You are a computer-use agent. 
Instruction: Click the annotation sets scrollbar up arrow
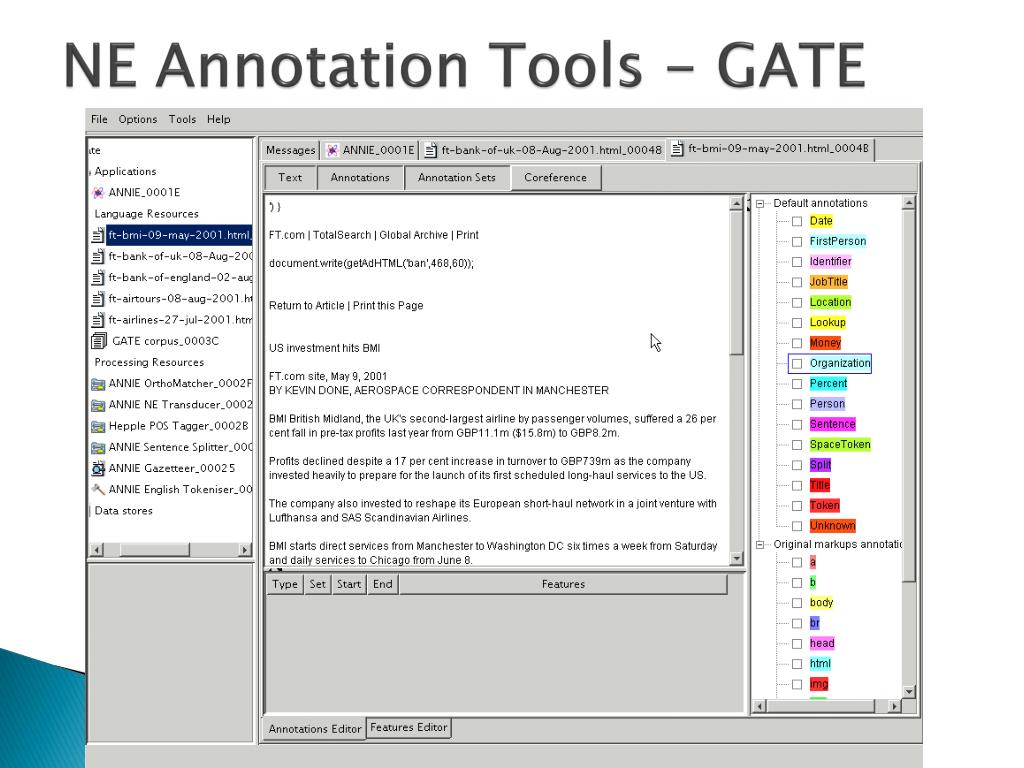click(x=908, y=203)
